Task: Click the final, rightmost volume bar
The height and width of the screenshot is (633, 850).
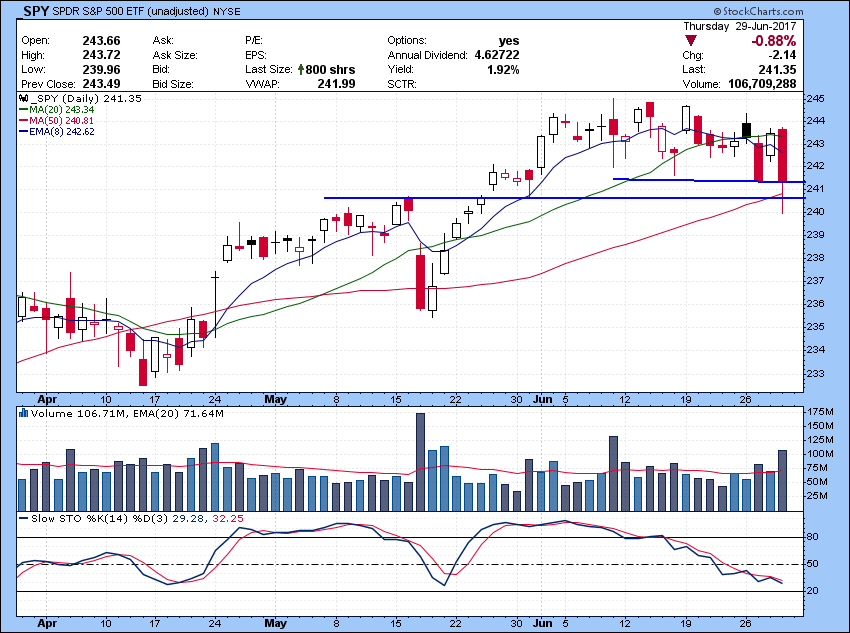Action: (x=782, y=481)
